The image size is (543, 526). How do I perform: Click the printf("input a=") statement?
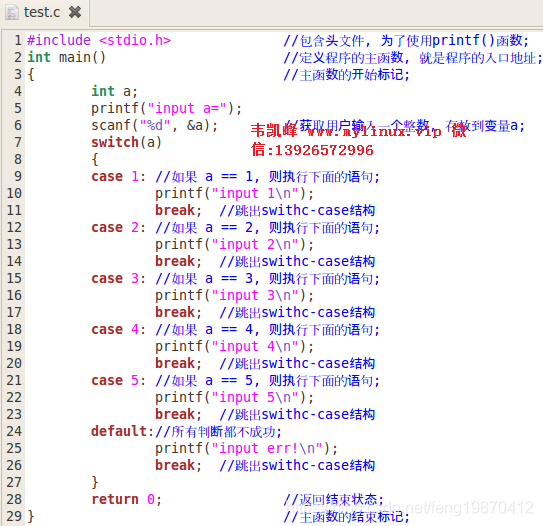coord(166,108)
